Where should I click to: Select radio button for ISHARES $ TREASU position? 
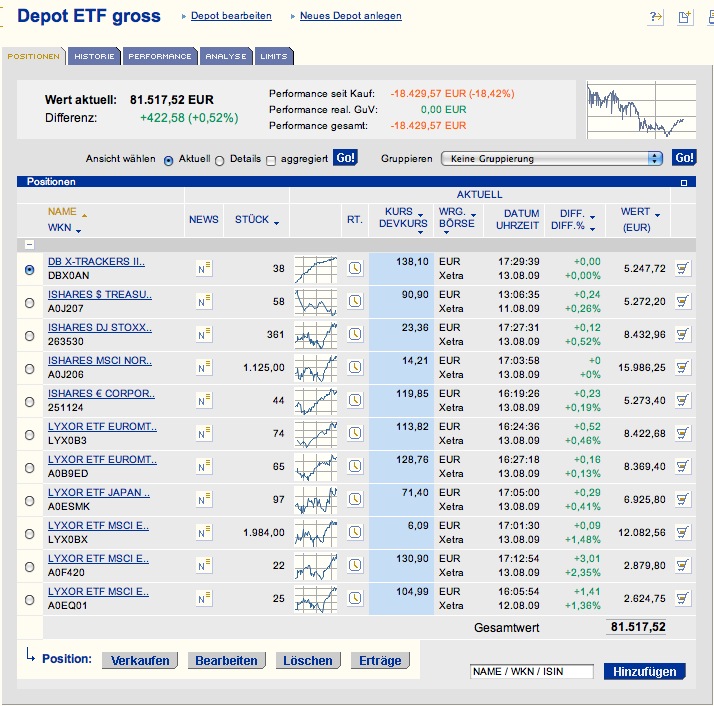pyautogui.click(x=29, y=302)
